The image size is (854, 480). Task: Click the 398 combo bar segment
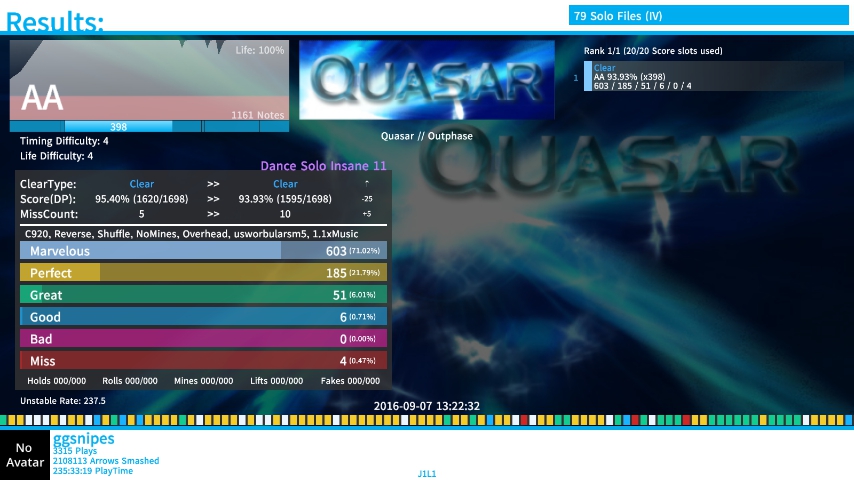pyautogui.click(x=118, y=127)
